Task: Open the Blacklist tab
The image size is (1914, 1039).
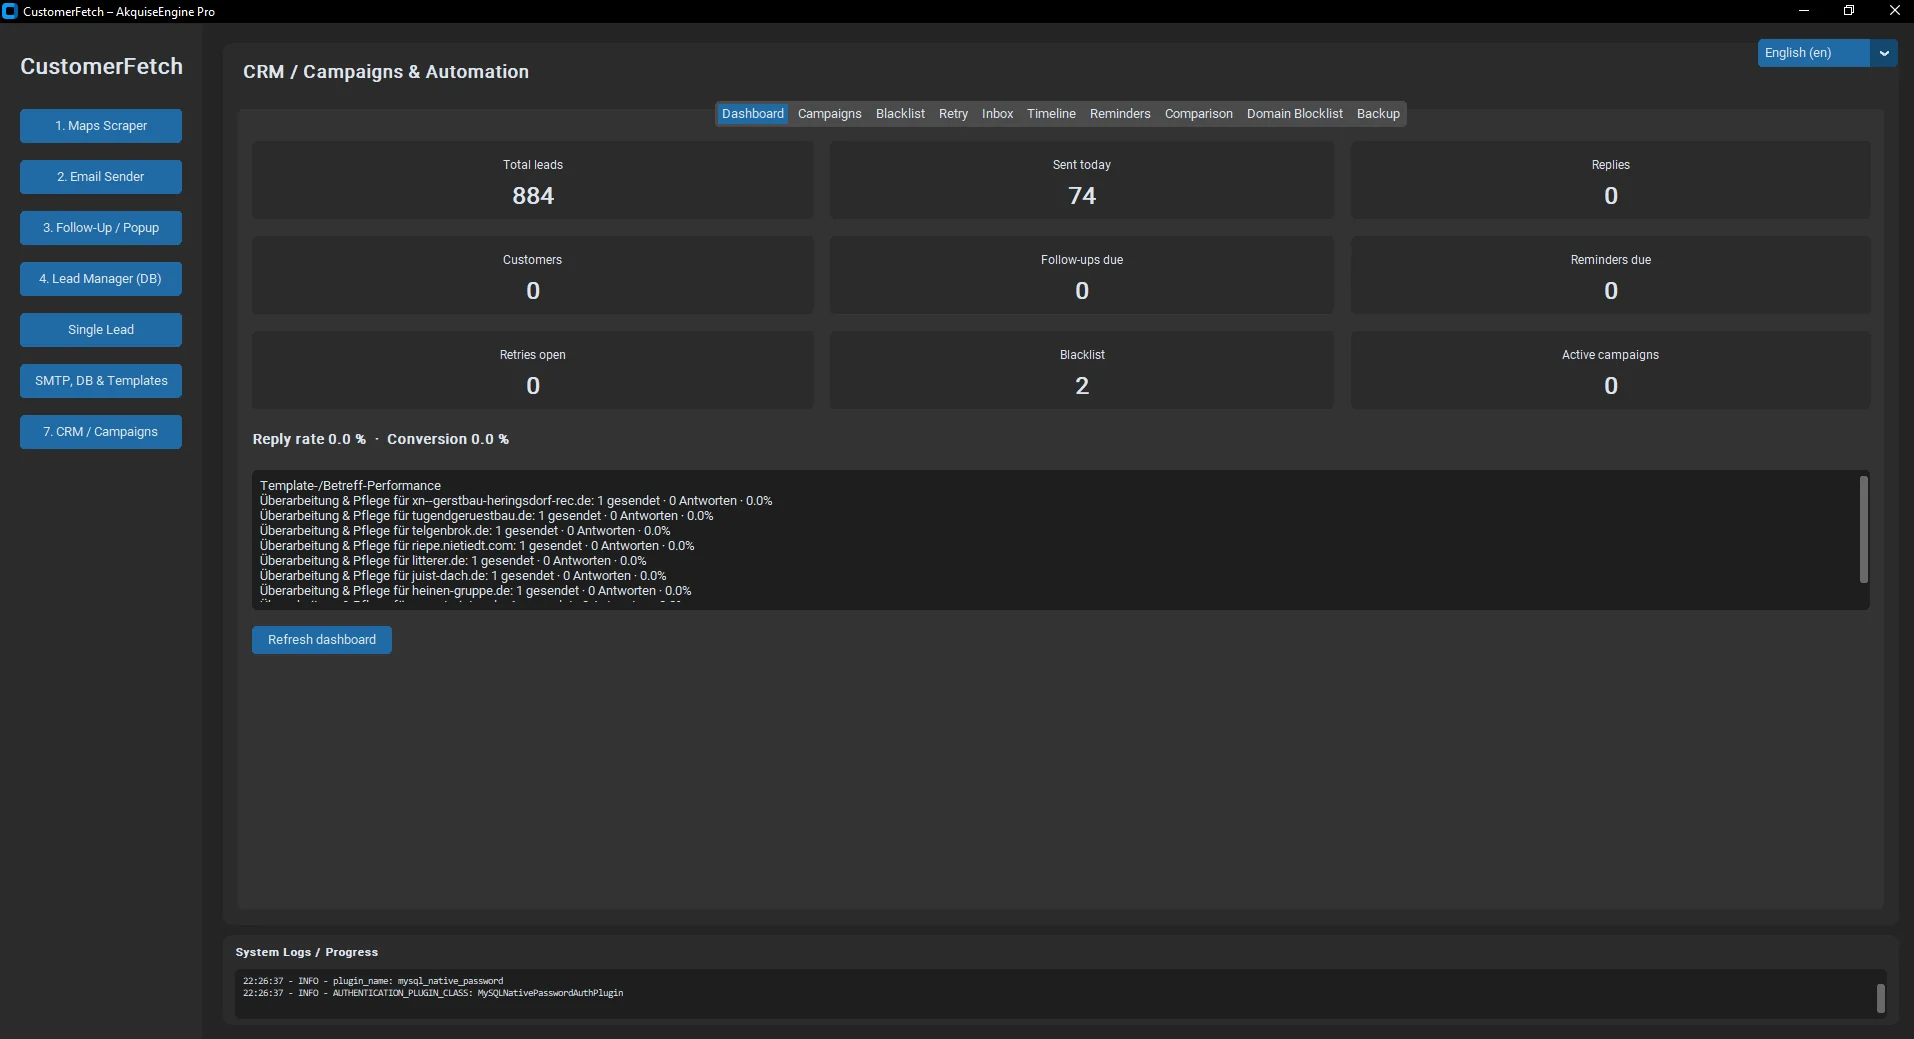Action: click(x=900, y=114)
